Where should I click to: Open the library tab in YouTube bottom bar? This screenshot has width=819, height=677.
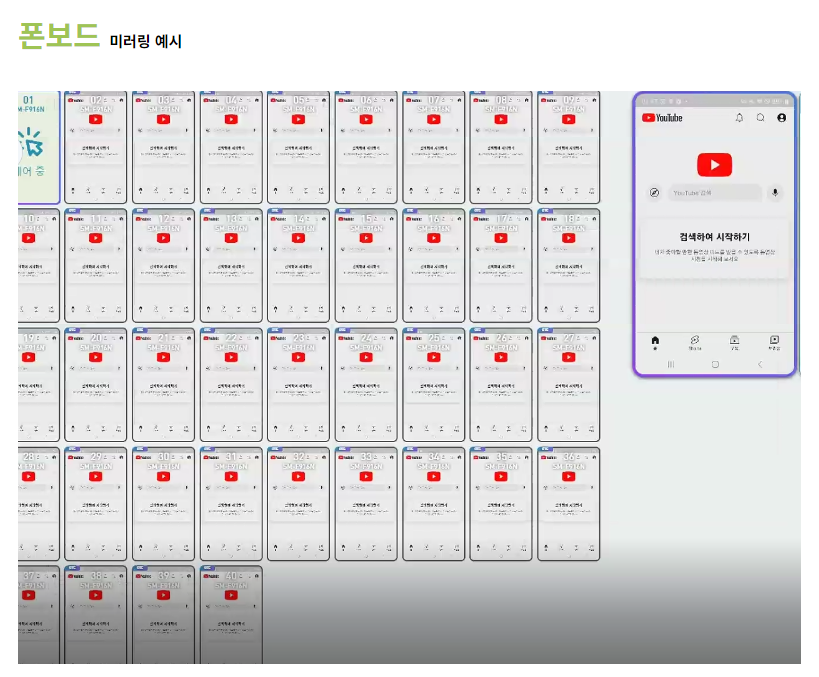tap(774, 342)
